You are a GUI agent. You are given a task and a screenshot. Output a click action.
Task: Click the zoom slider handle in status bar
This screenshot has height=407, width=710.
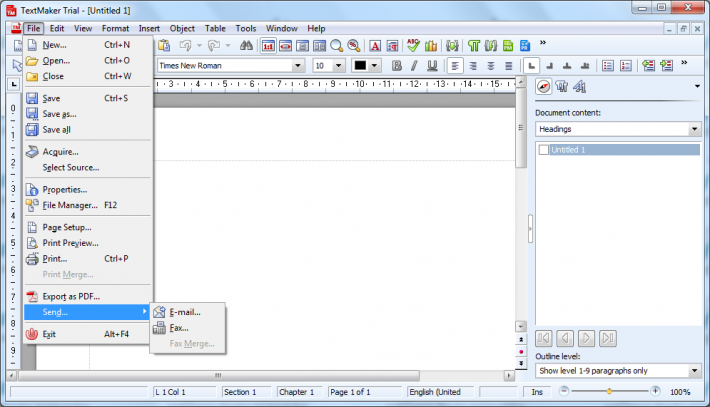click(x=609, y=391)
